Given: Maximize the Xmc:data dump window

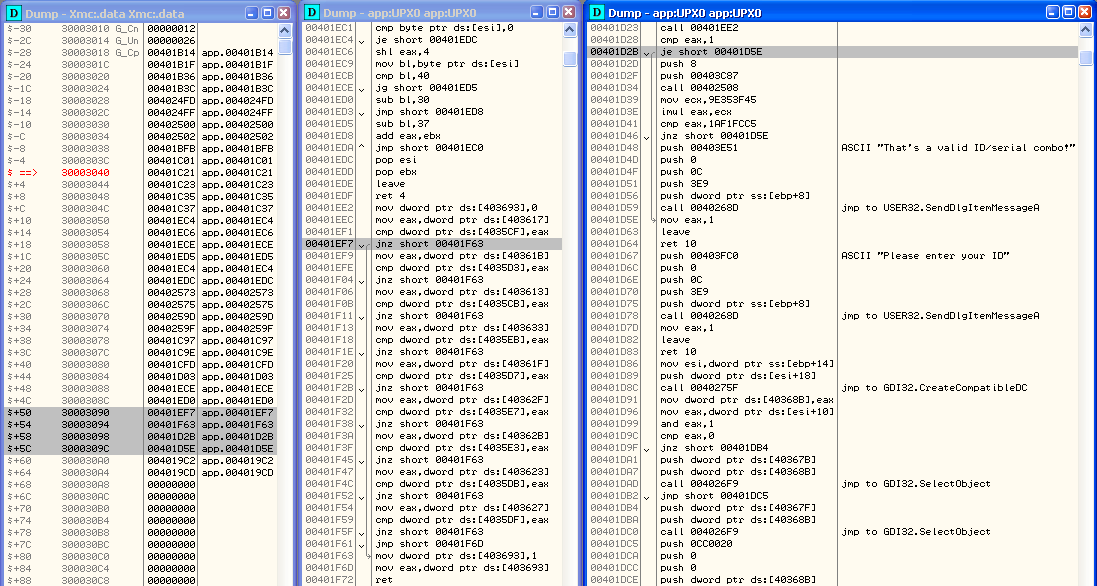Looking at the screenshot, I should pos(267,13).
